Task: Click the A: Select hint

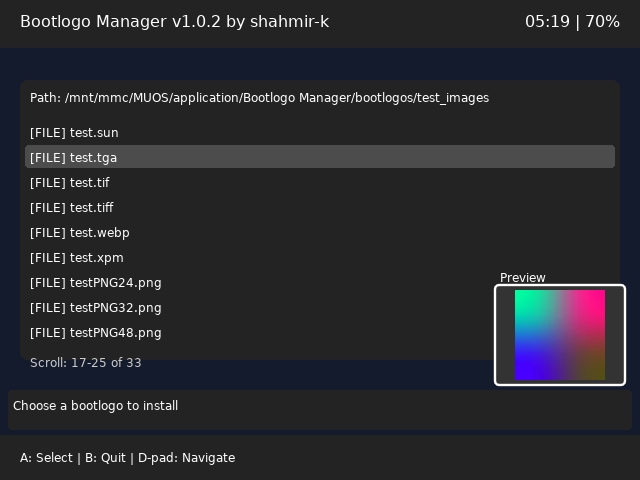Action: coord(46,458)
